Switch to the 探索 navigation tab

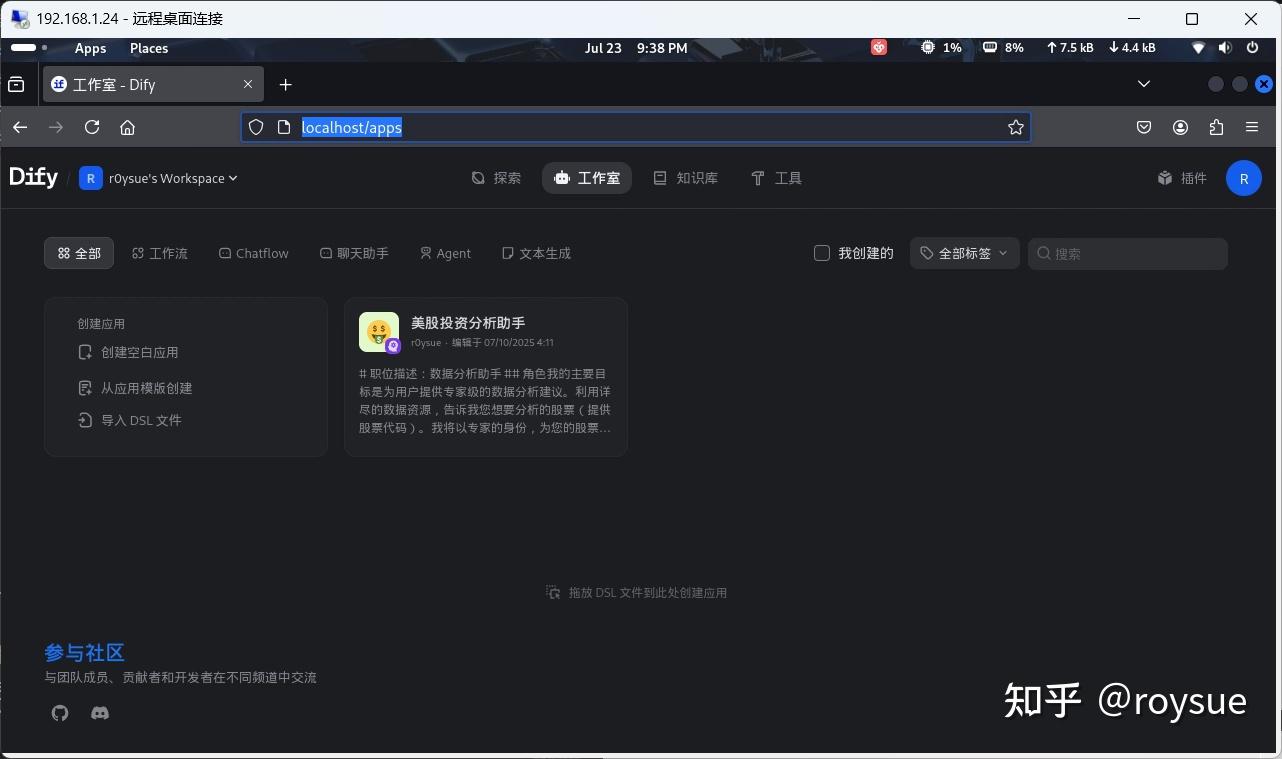click(x=496, y=178)
